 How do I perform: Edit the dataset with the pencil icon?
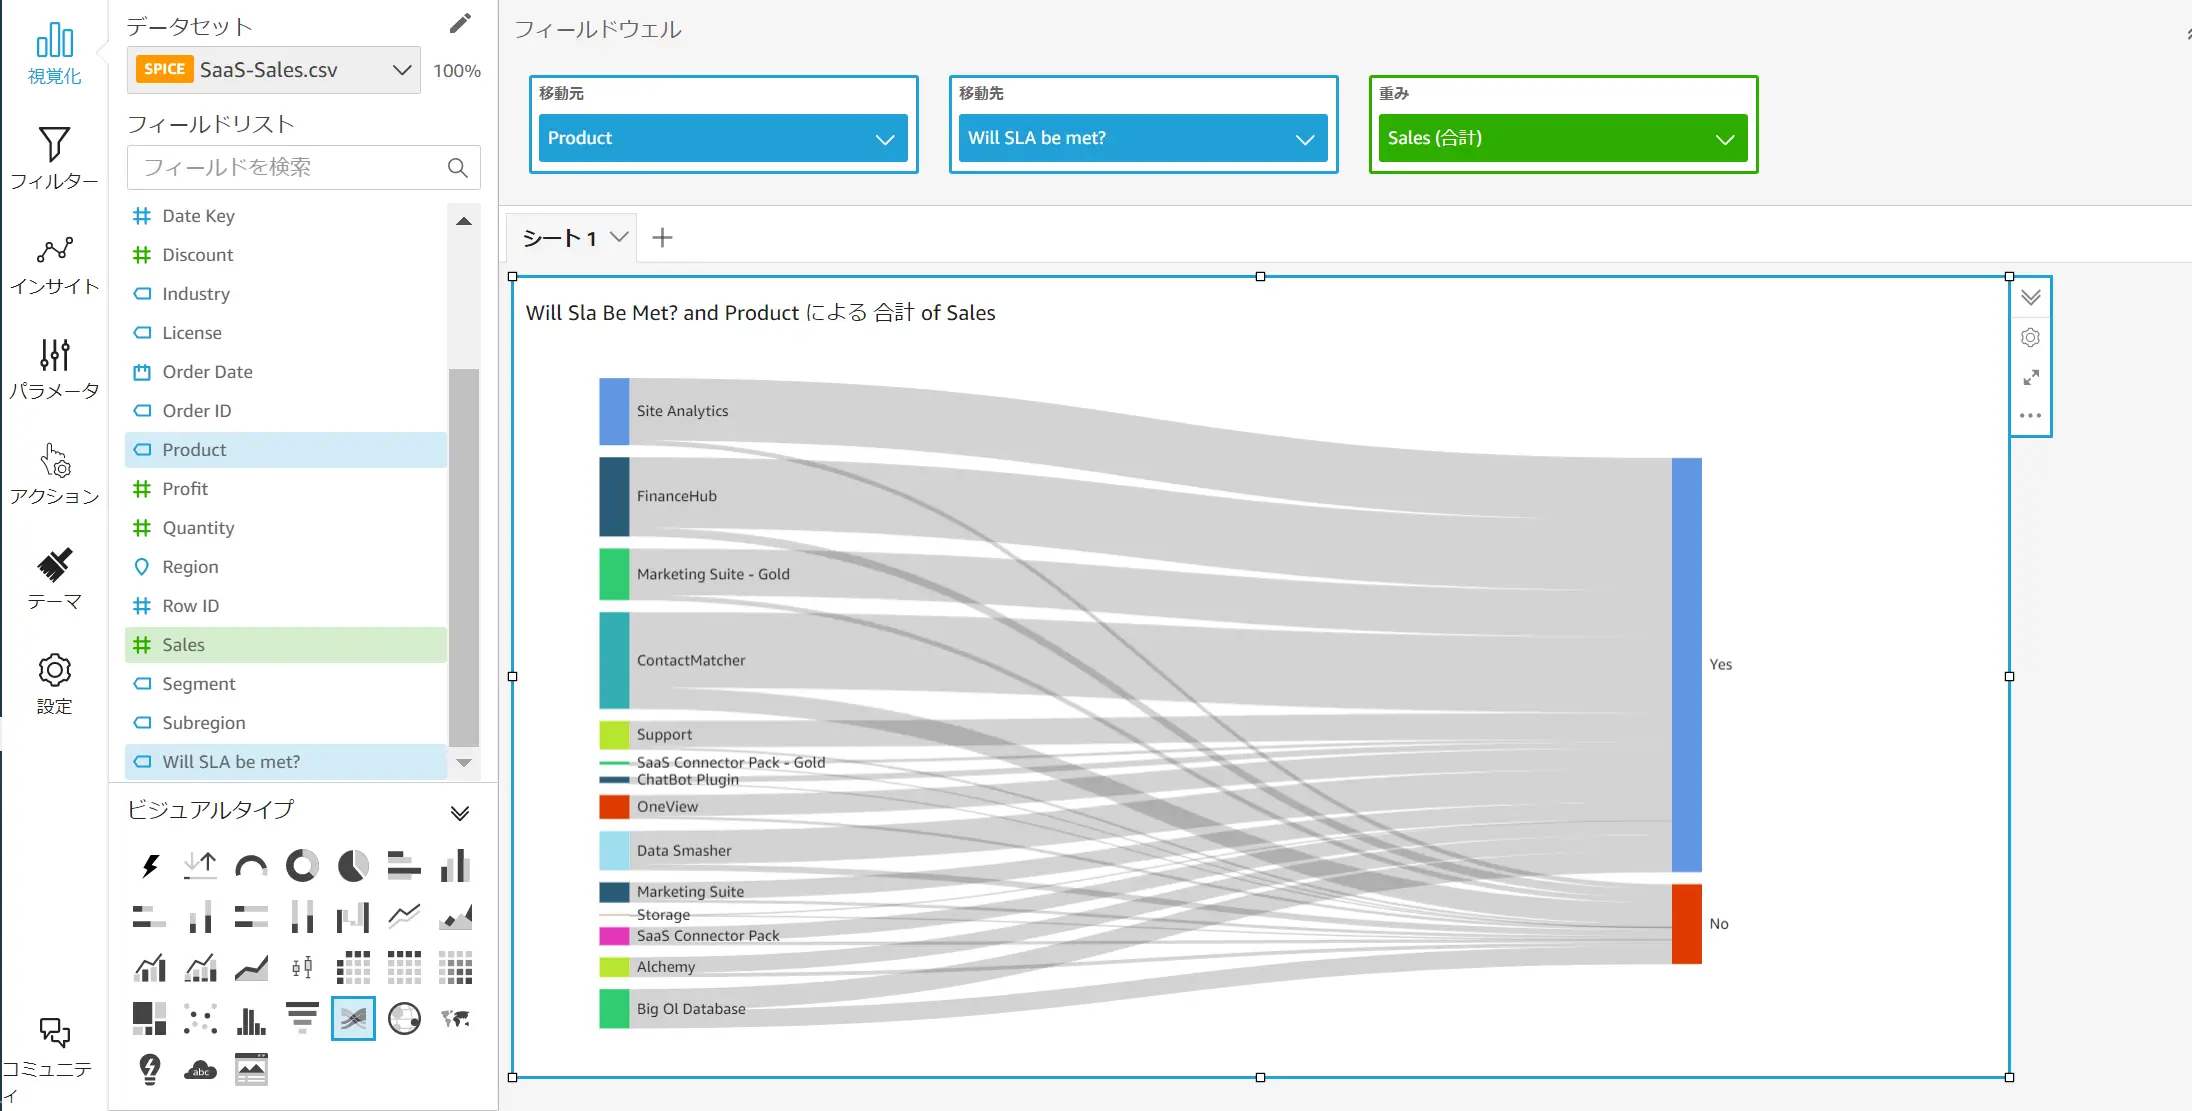[460, 24]
